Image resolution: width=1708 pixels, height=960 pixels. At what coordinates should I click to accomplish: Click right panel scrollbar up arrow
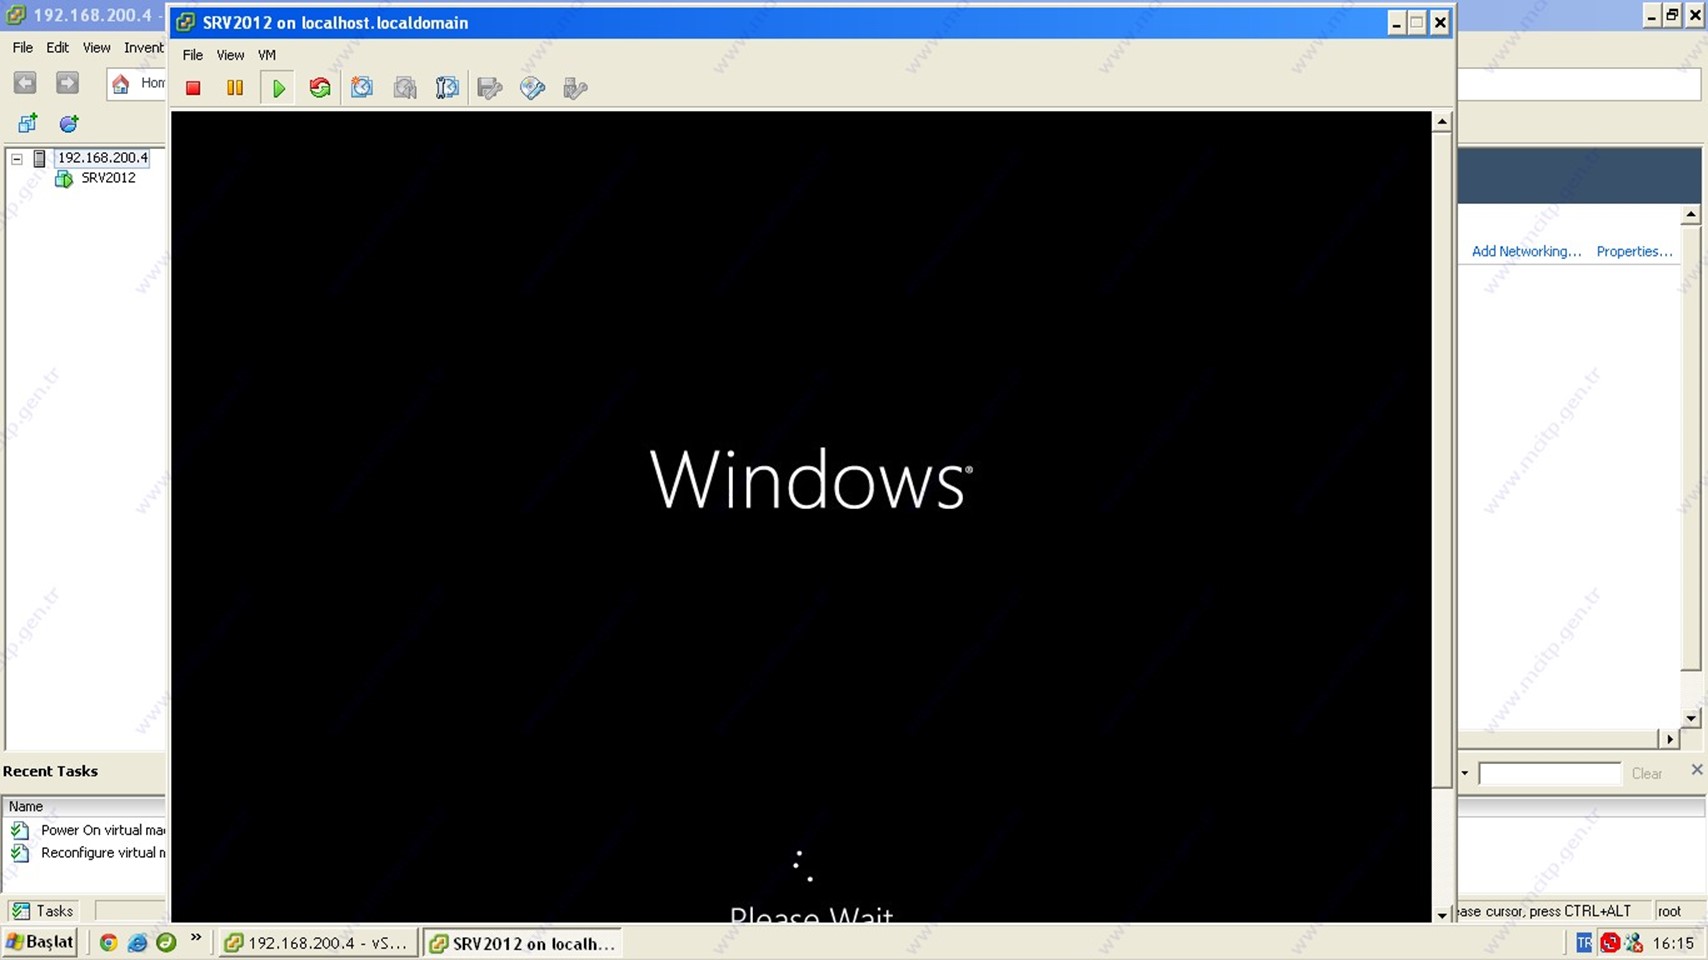click(x=1690, y=215)
